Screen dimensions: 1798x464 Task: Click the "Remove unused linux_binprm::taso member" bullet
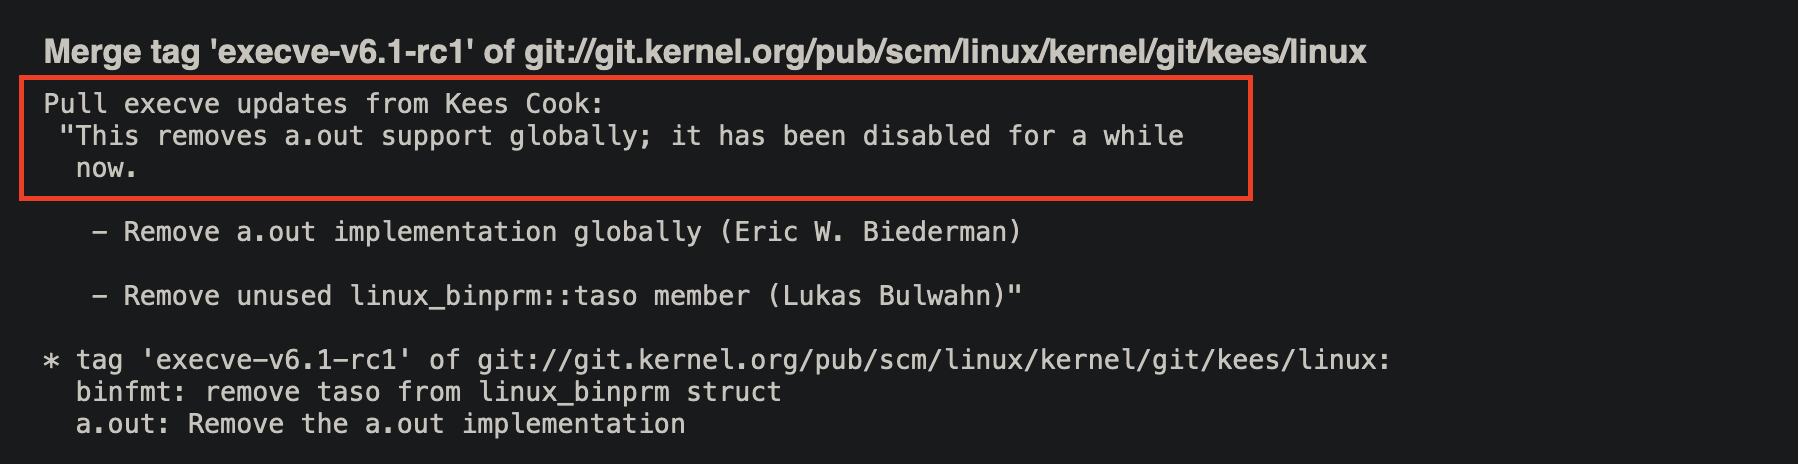pyautogui.click(x=436, y=296)
